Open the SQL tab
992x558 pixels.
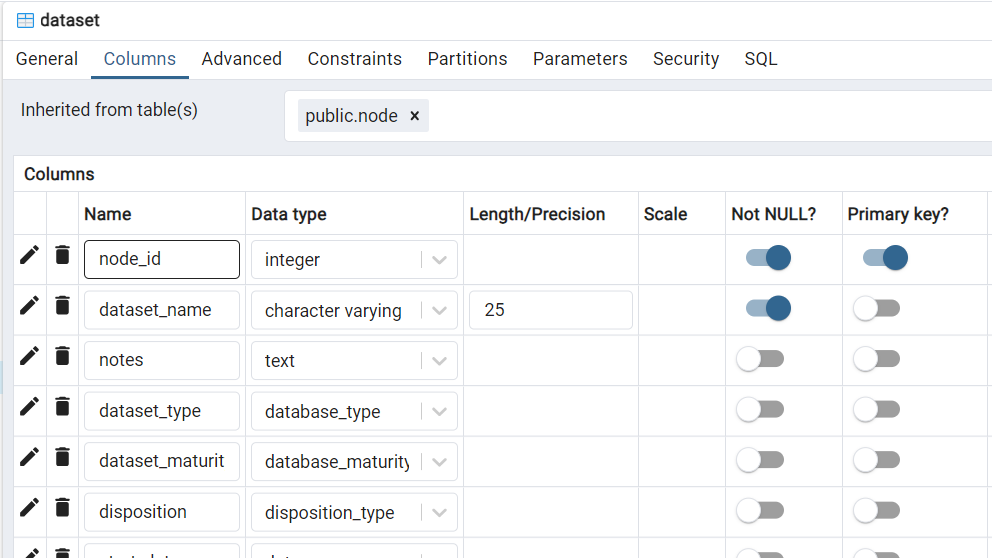click(760, 59)
